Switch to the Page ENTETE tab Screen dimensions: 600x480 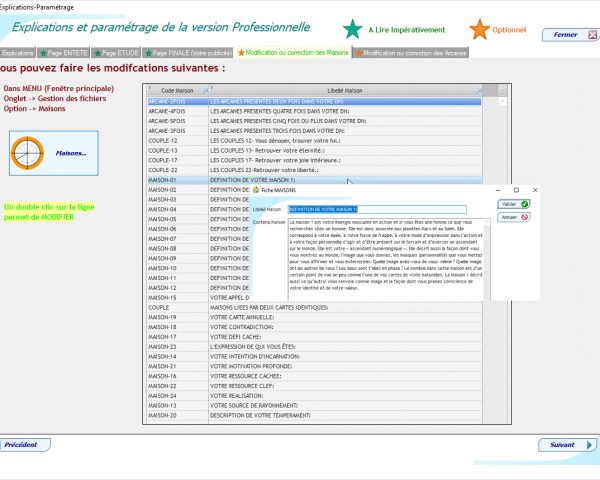click(x=64, y=53)
